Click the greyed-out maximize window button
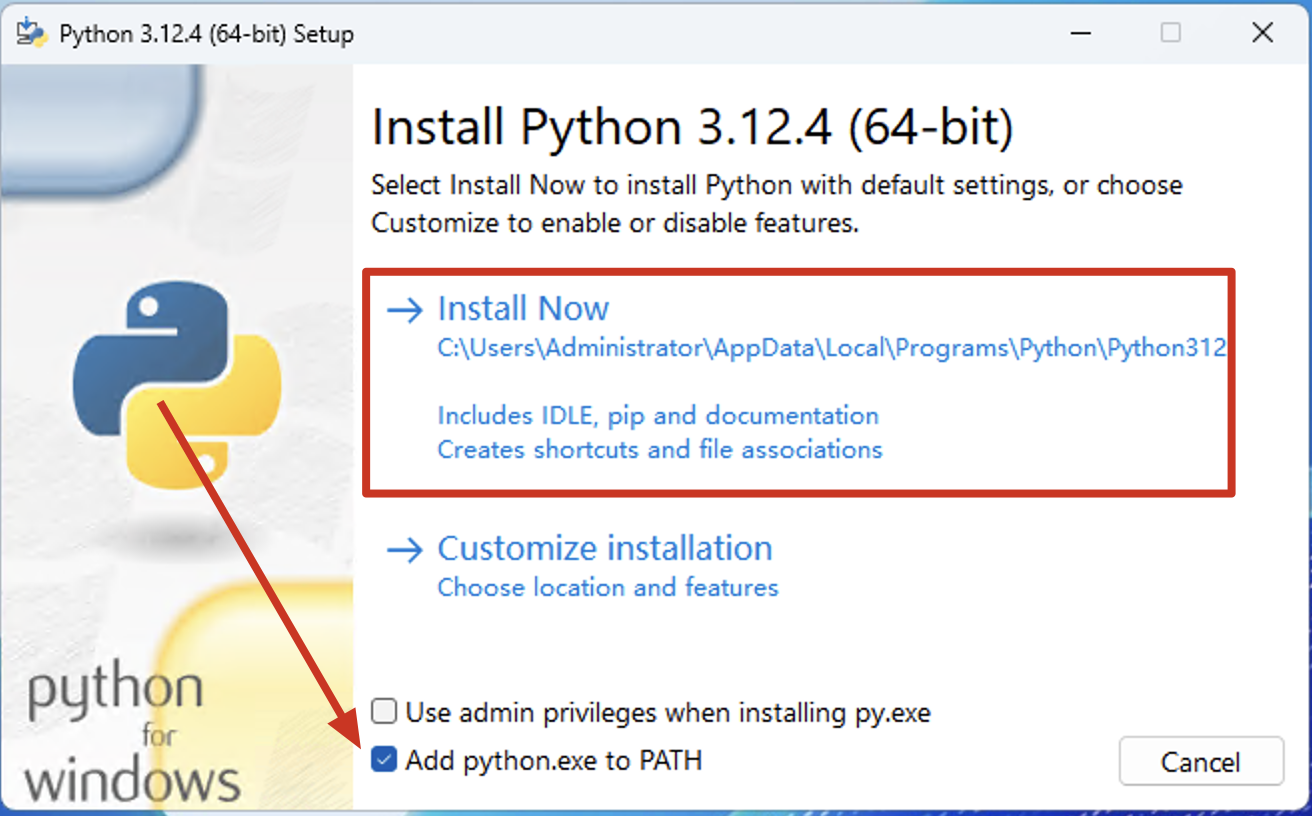 coord(1170,33)
